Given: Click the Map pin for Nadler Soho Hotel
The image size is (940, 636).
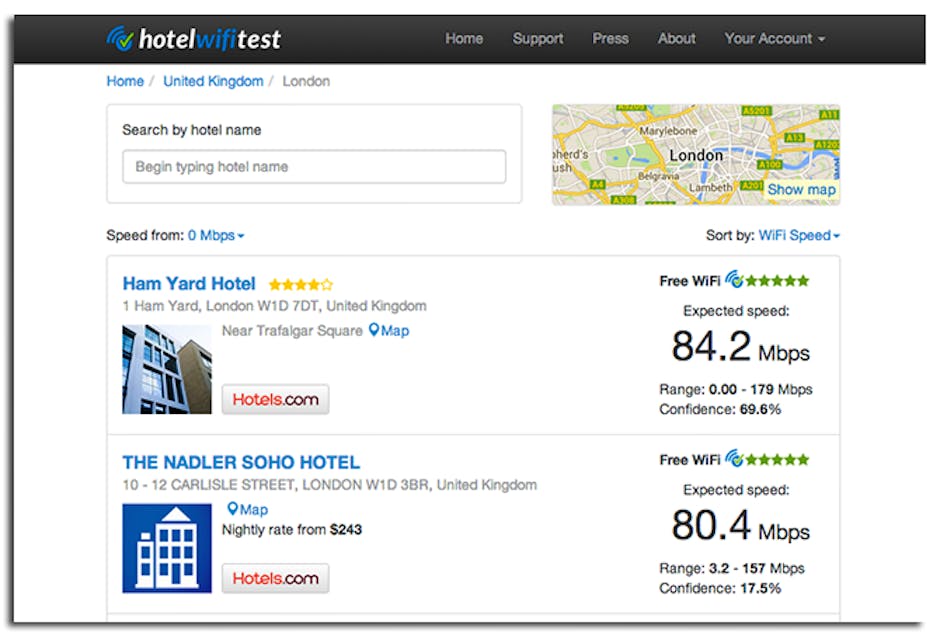Looking at the screenshot, I should coord(247,509).
